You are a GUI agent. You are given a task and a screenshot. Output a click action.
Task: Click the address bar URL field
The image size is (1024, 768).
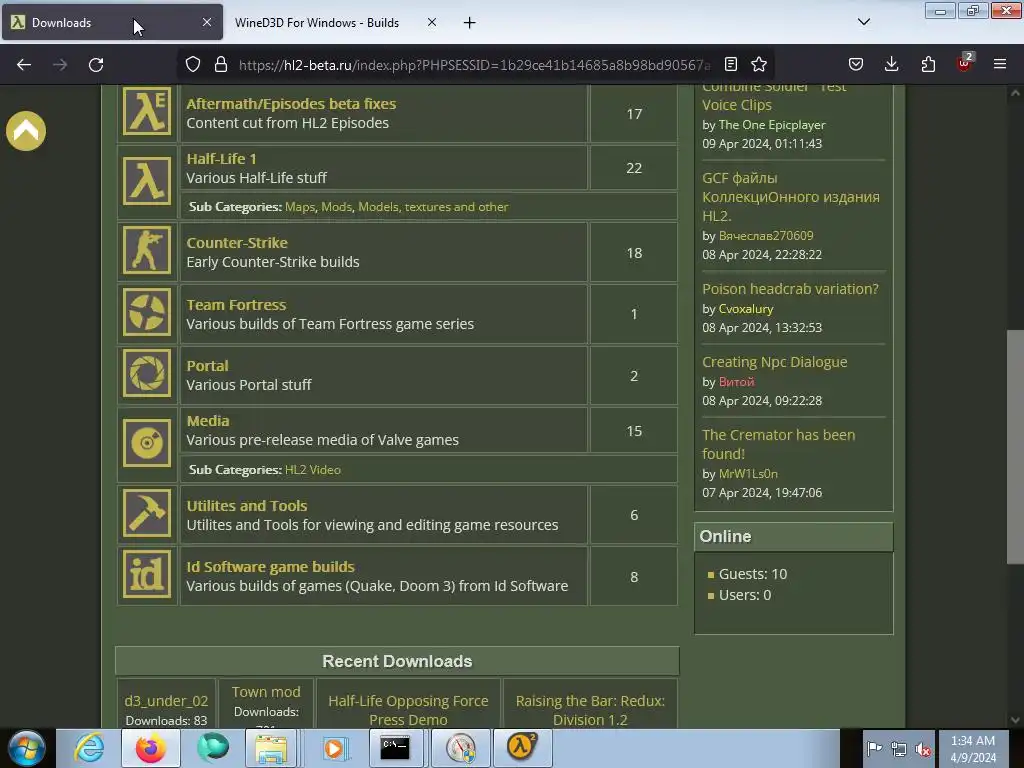[474, 65]
